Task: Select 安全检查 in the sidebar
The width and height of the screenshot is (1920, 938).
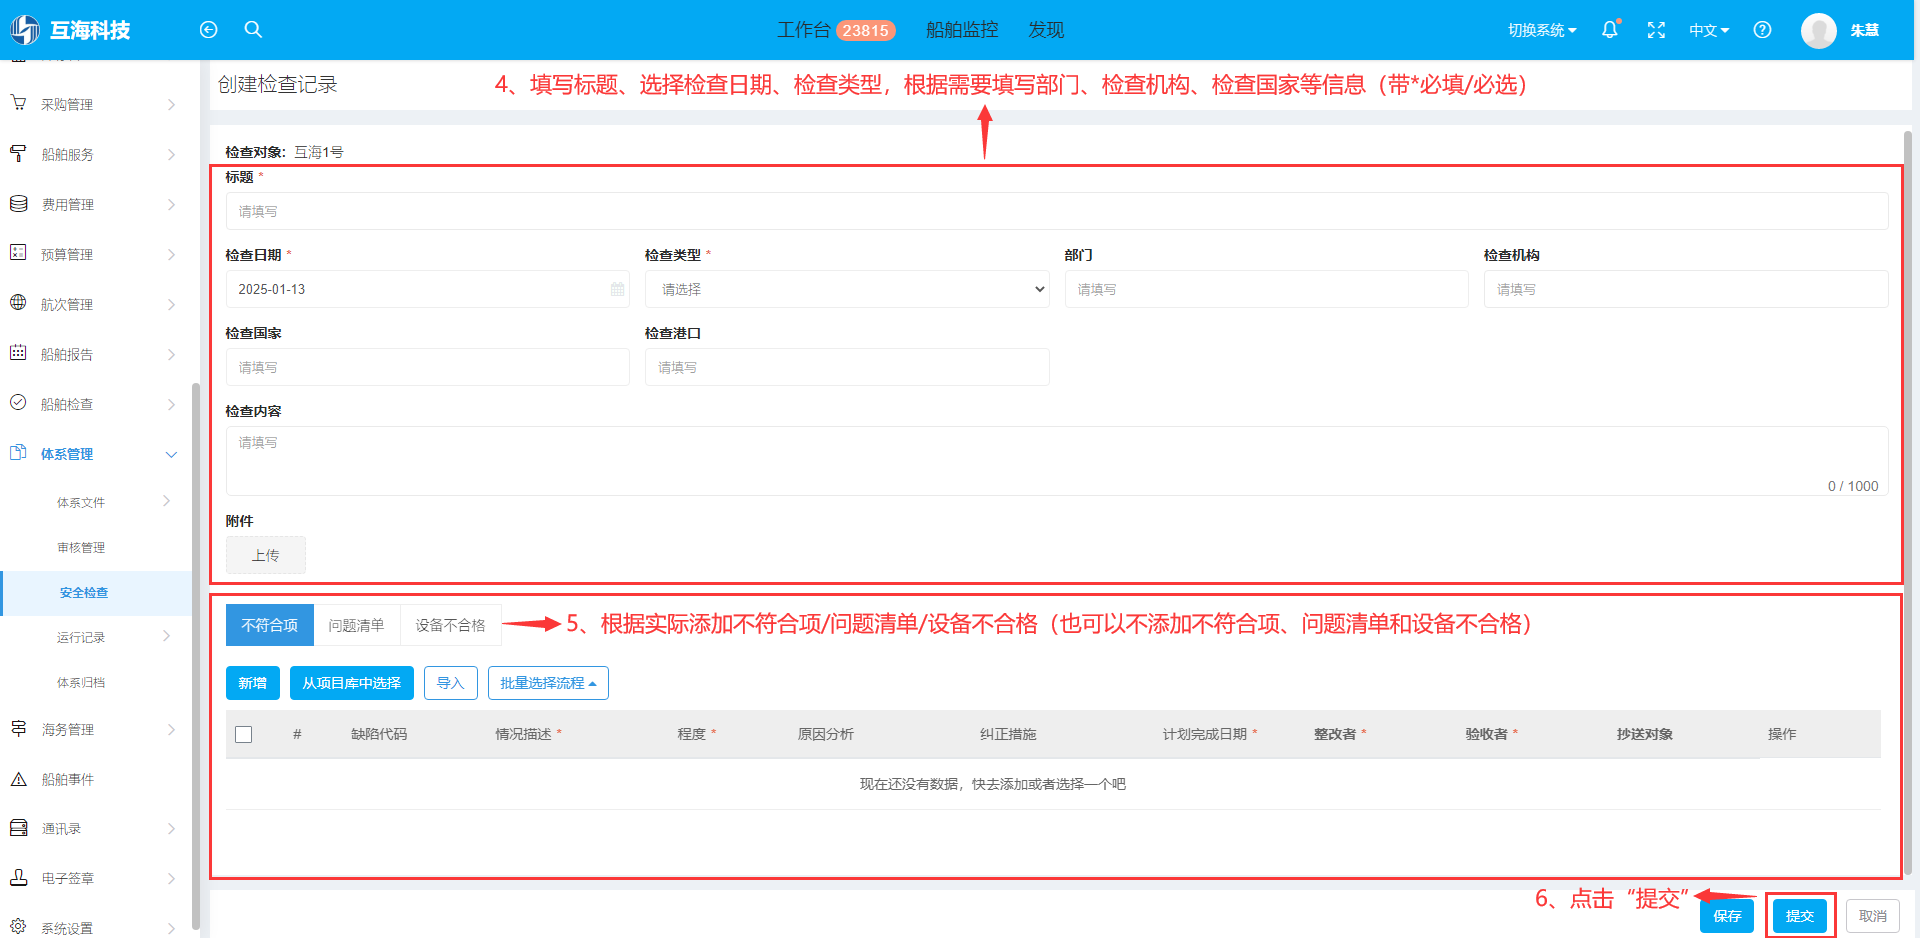Action: pyautogui.click(x=97, y=593)
